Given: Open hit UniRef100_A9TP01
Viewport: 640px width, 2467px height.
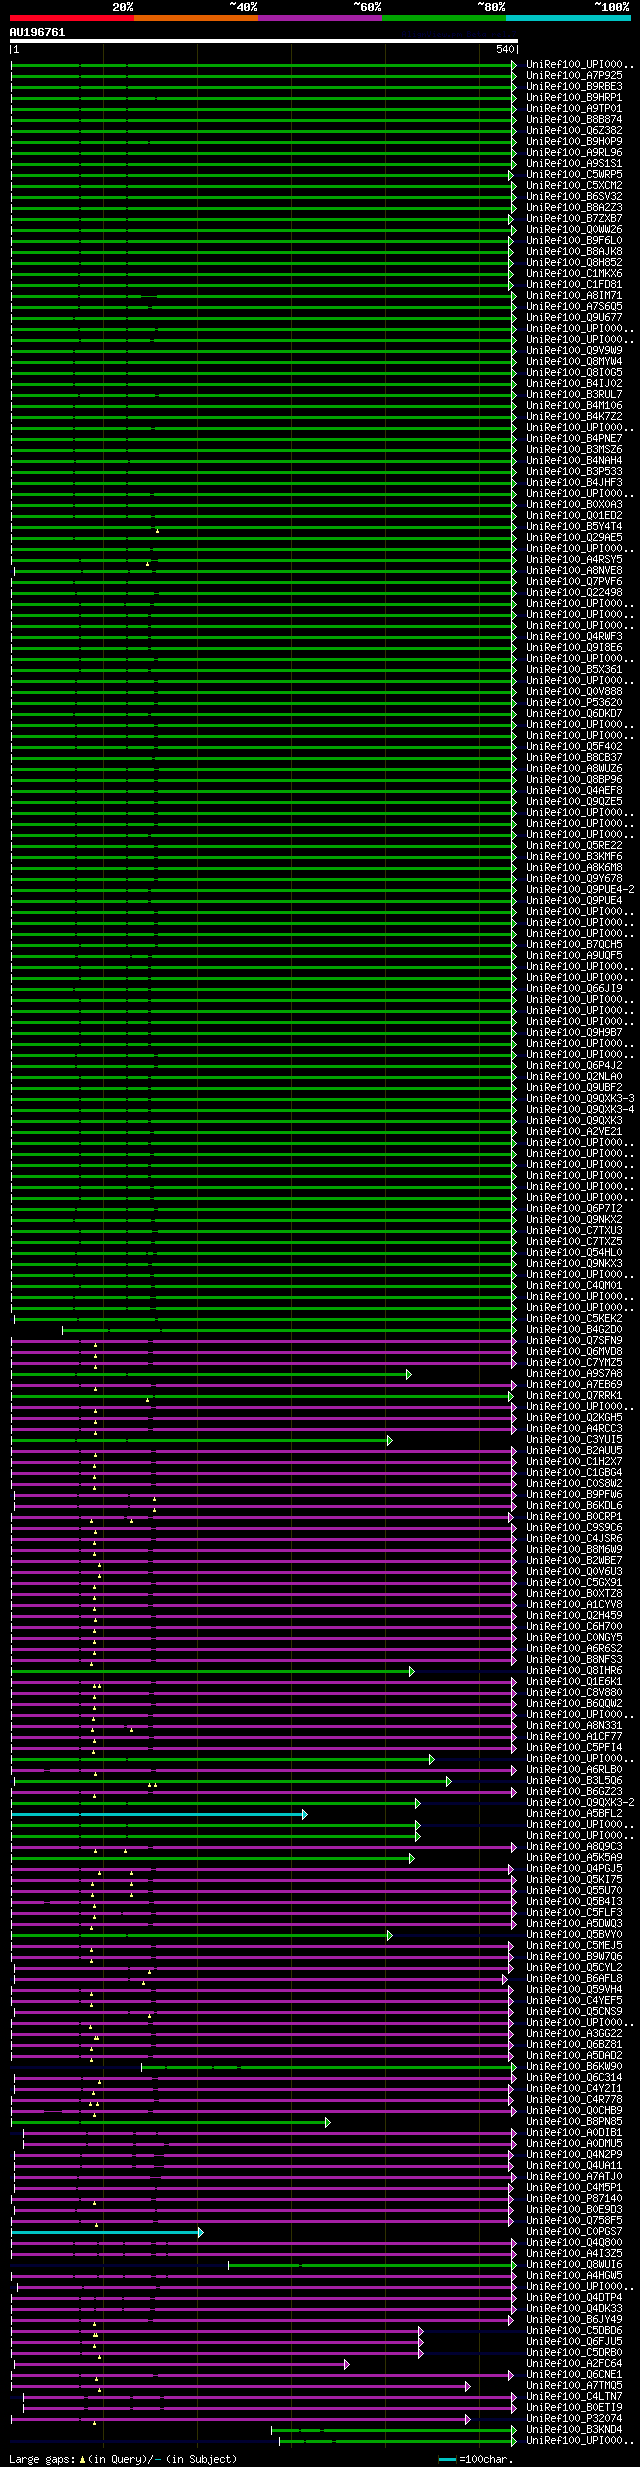Looking at the screenshot, I should click(574, 108).
